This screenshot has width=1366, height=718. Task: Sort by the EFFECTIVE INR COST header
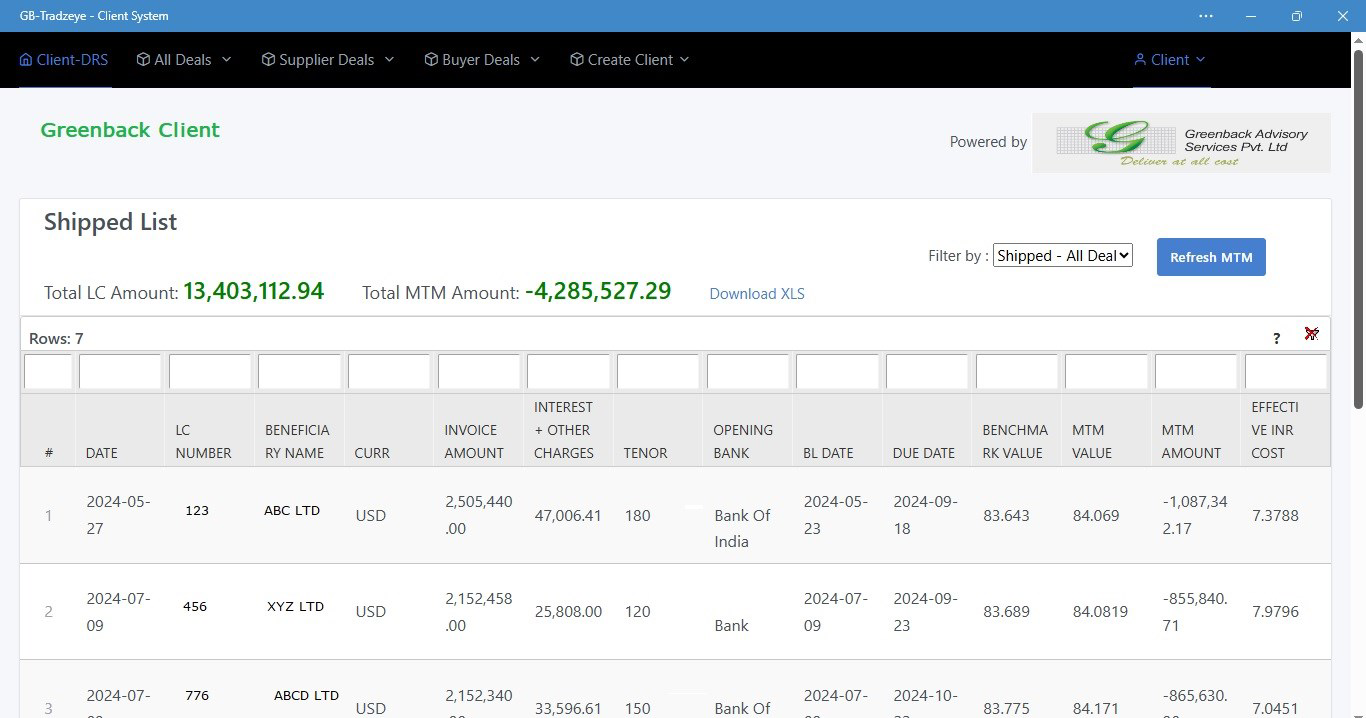[x=1275, y=430]
